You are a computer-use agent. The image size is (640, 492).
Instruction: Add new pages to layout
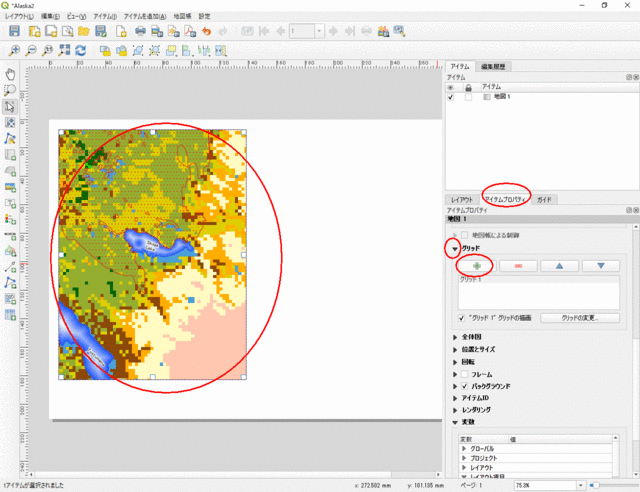pos(121,31)
